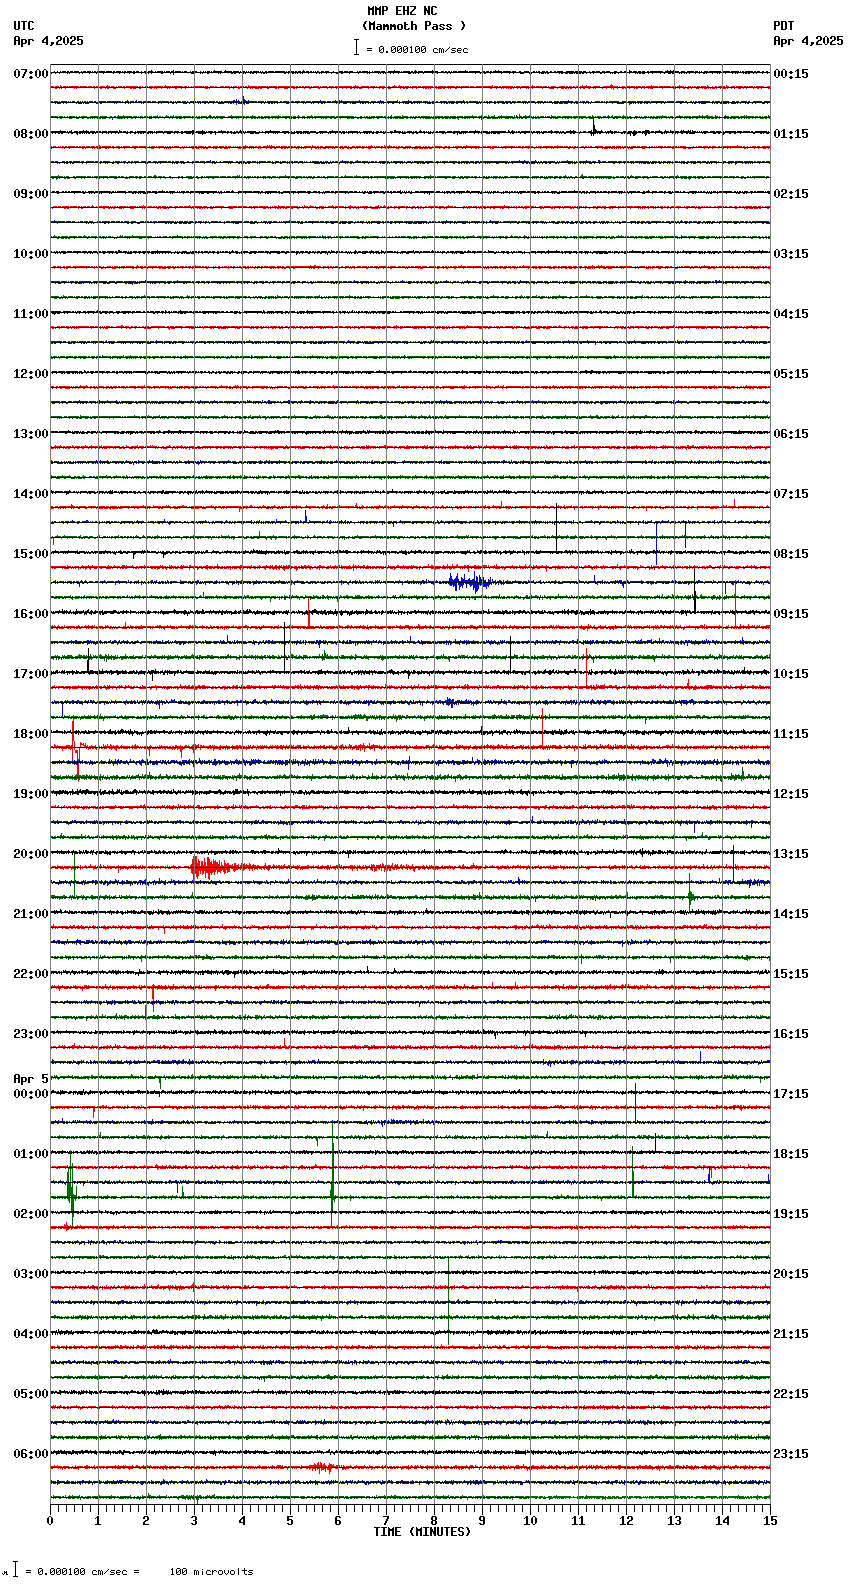Click the 08:15 PDT time label
This screenshot has height=1584, width=850.
coord(791,554)
